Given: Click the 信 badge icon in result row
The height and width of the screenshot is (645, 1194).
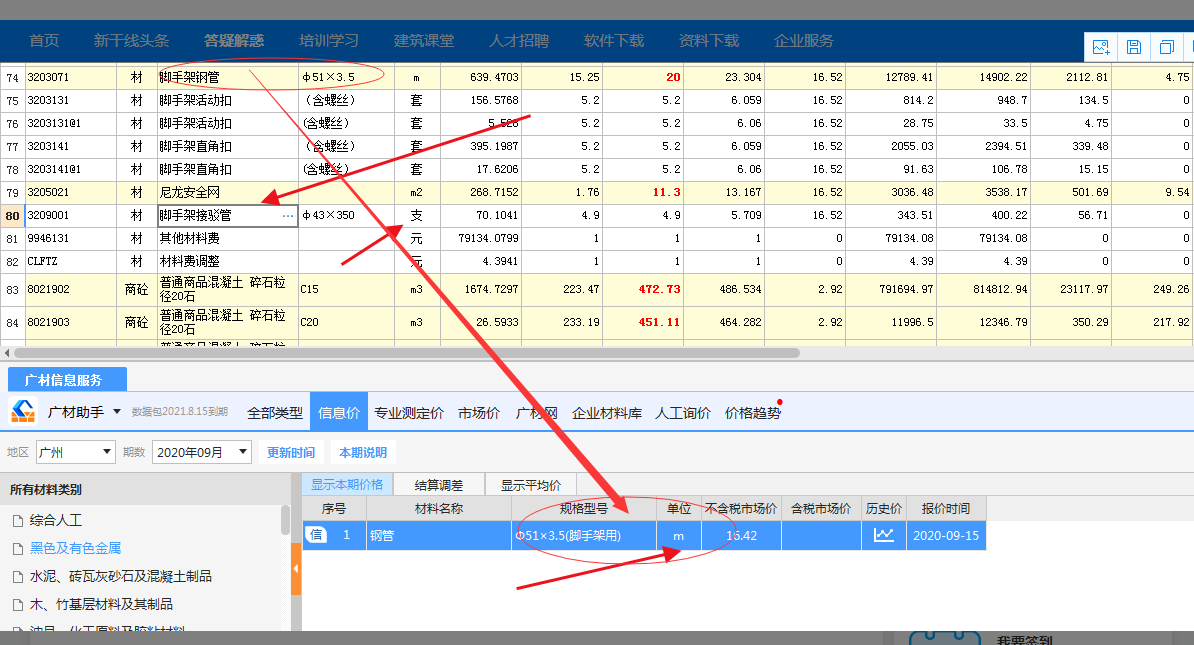Looking at the screenshot, I should (x=316, y=535).
